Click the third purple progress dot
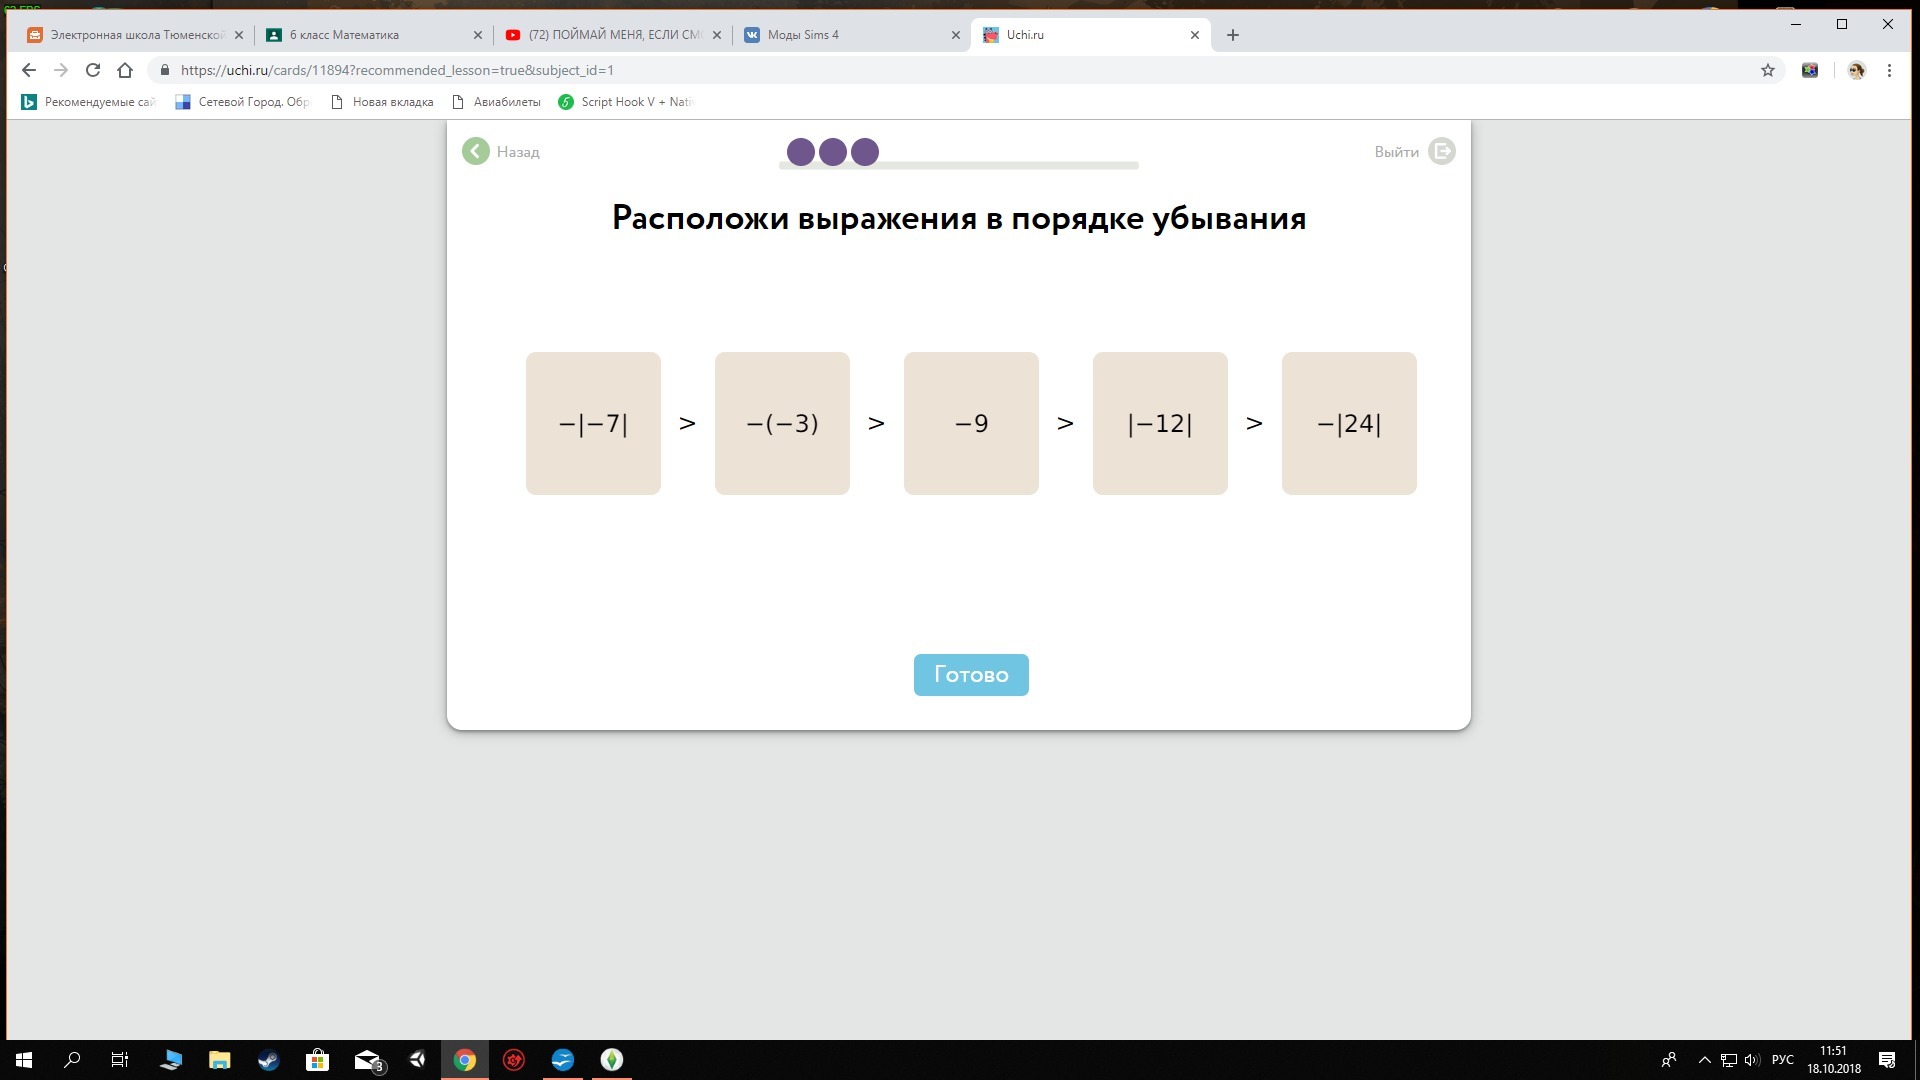Image resolution: width=1920 pixels, height=1080 pixels. [x=865, y=152]
